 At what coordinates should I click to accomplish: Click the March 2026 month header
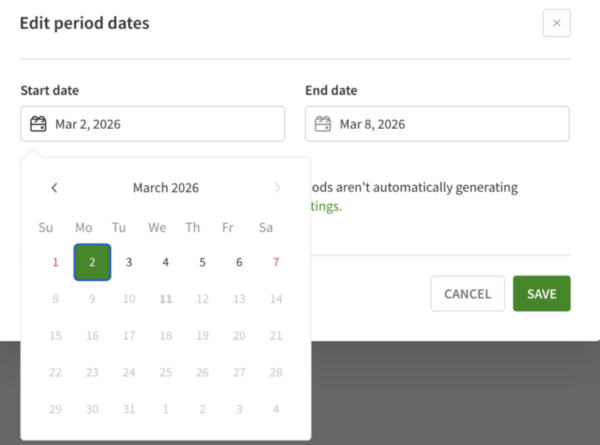point(166,188)
